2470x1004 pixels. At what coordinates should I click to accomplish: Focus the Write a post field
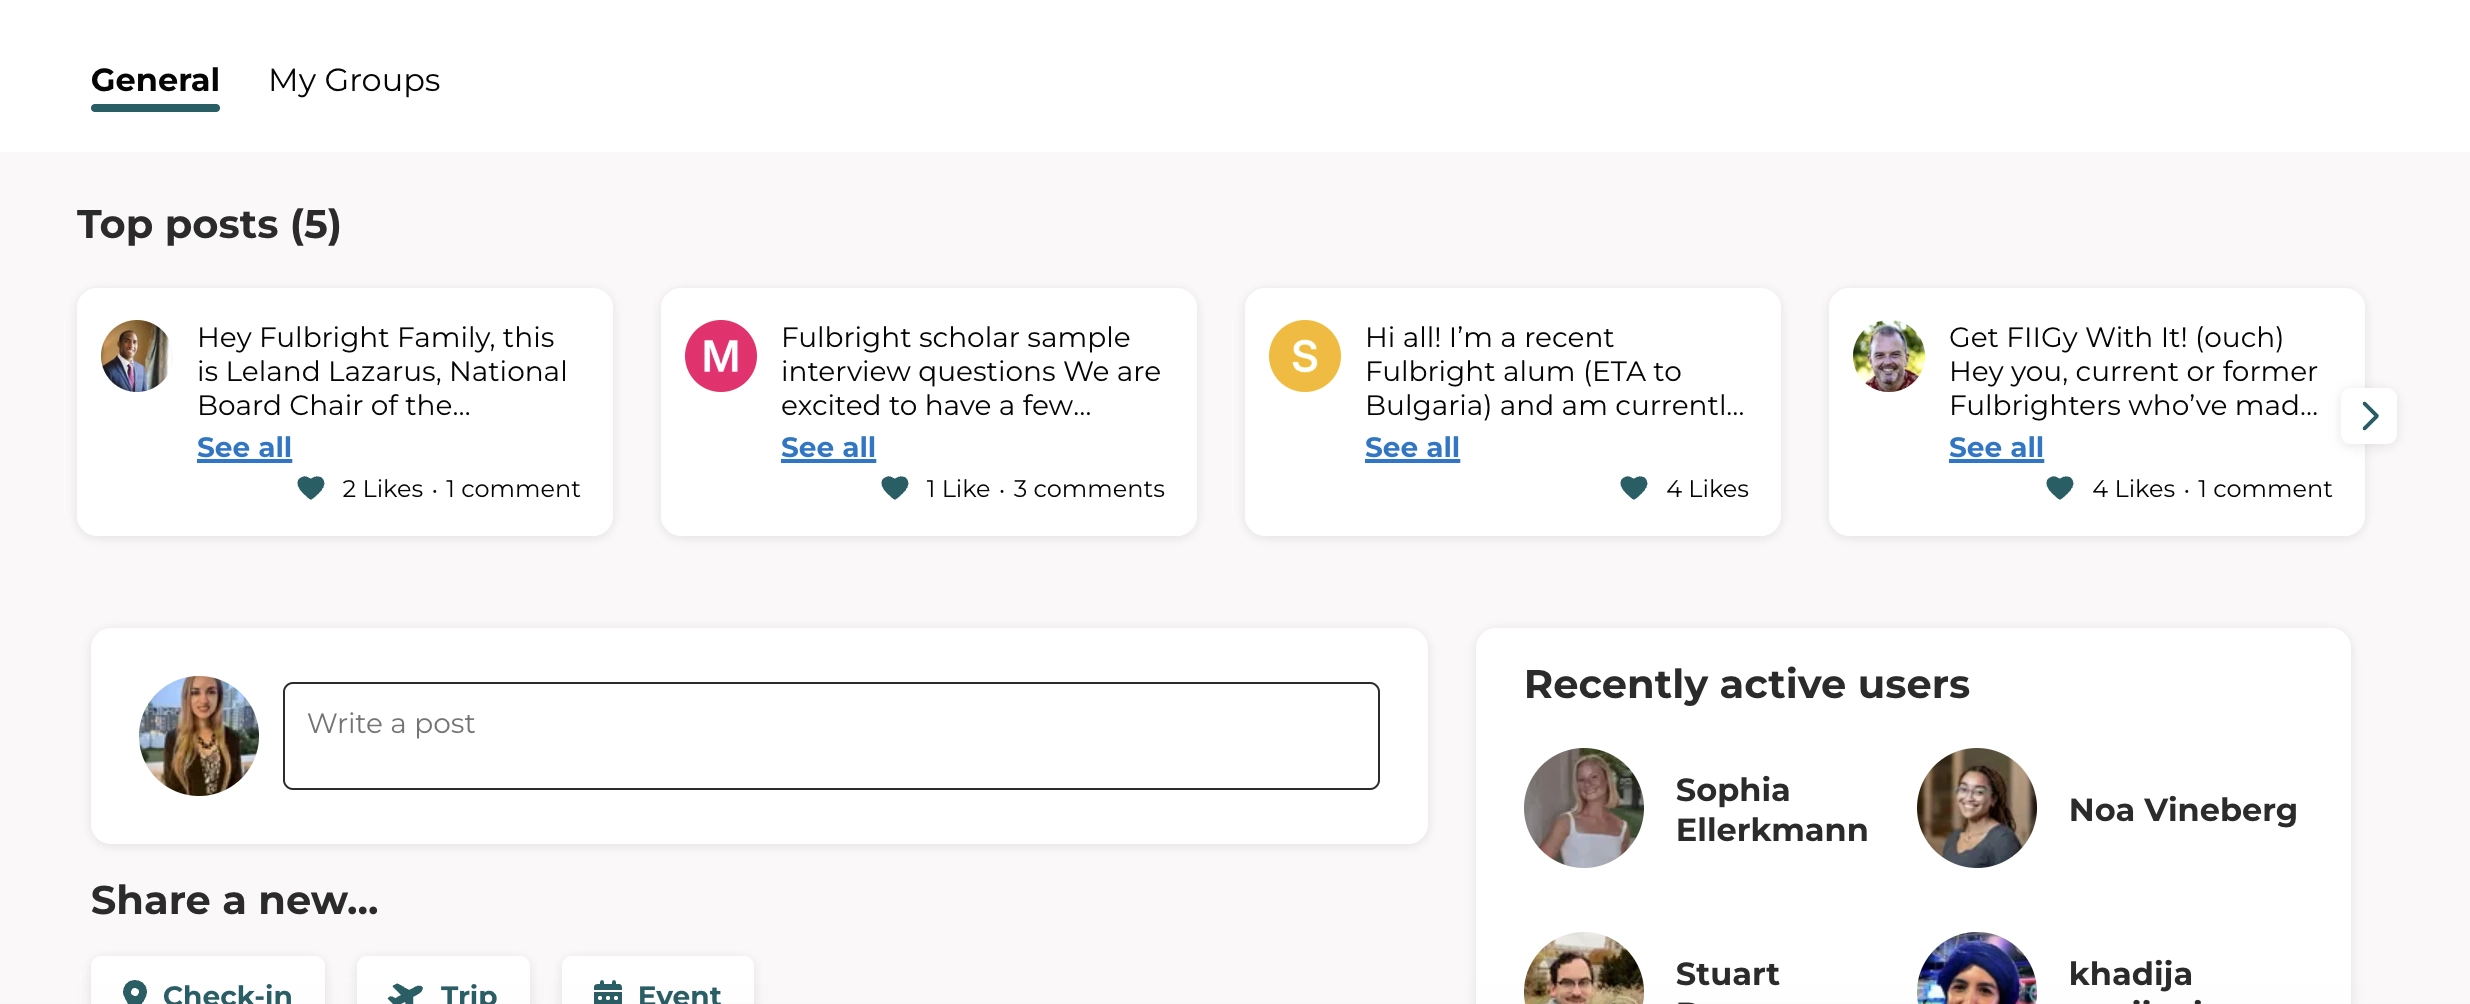[x=831, y=736]
